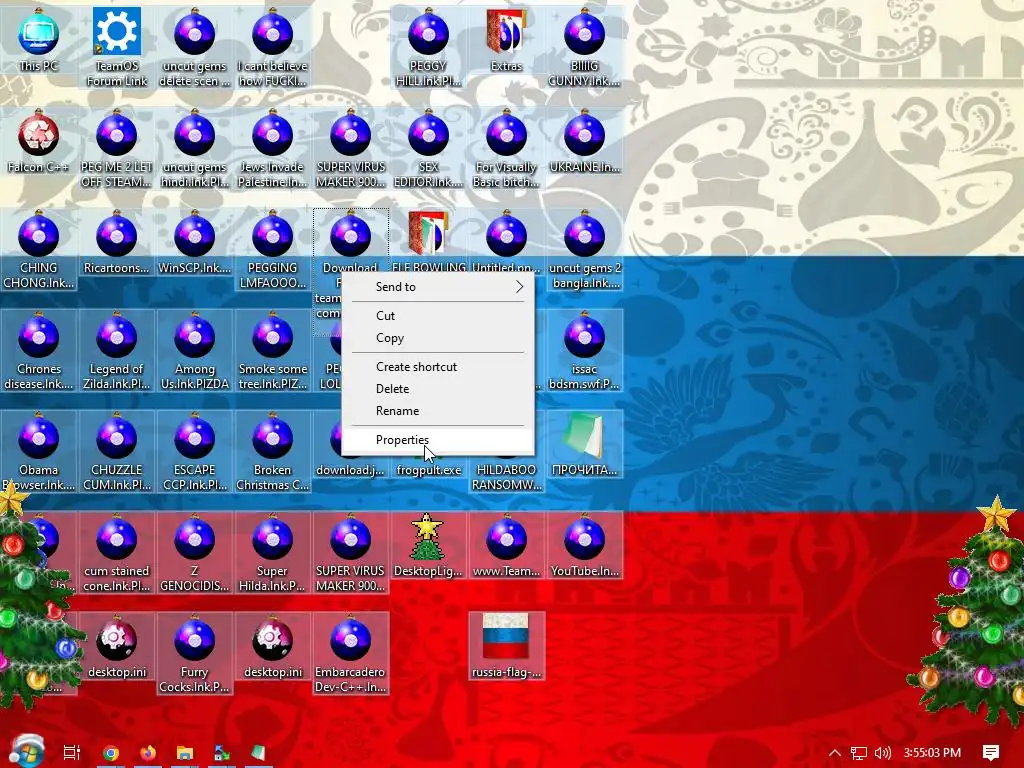The height and width of the screenshot is (768, 1024).
Task: Select the uncut gems hindi.lnk icon
Action: click(x=195, y=148)
